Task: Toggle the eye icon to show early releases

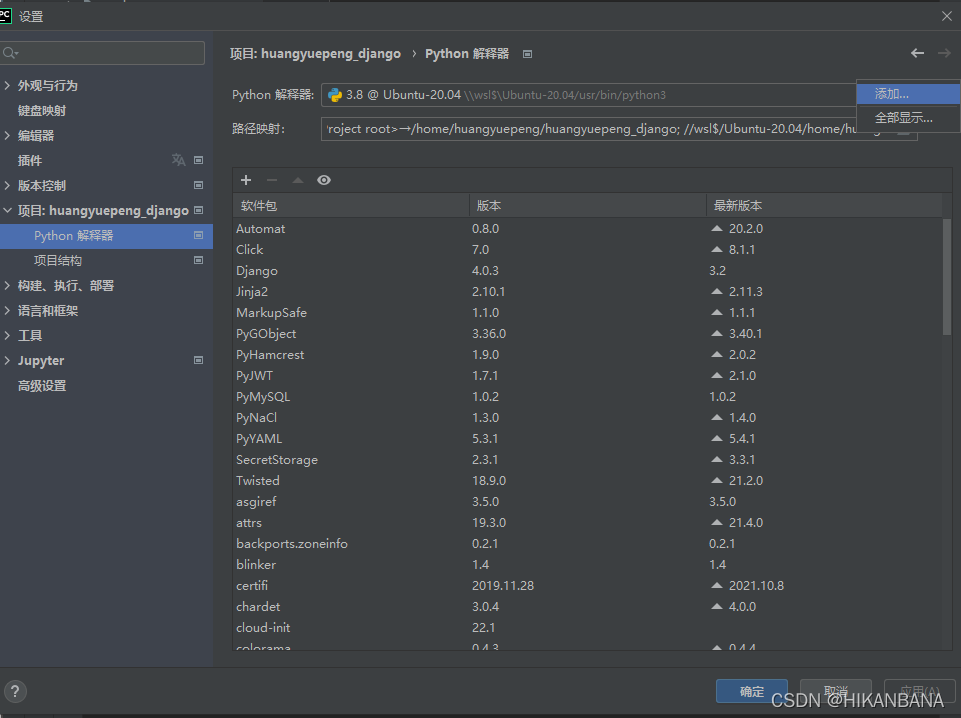Action: point(323,180)
